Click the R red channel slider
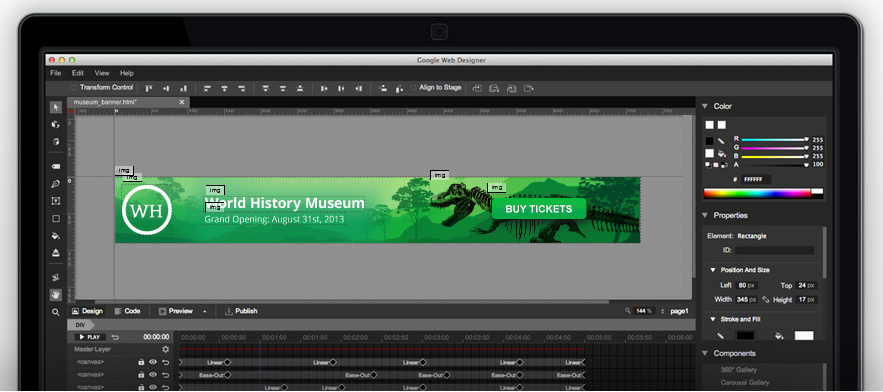The width and height of the screenshot is (883, 392). click(x=774, y=139)
